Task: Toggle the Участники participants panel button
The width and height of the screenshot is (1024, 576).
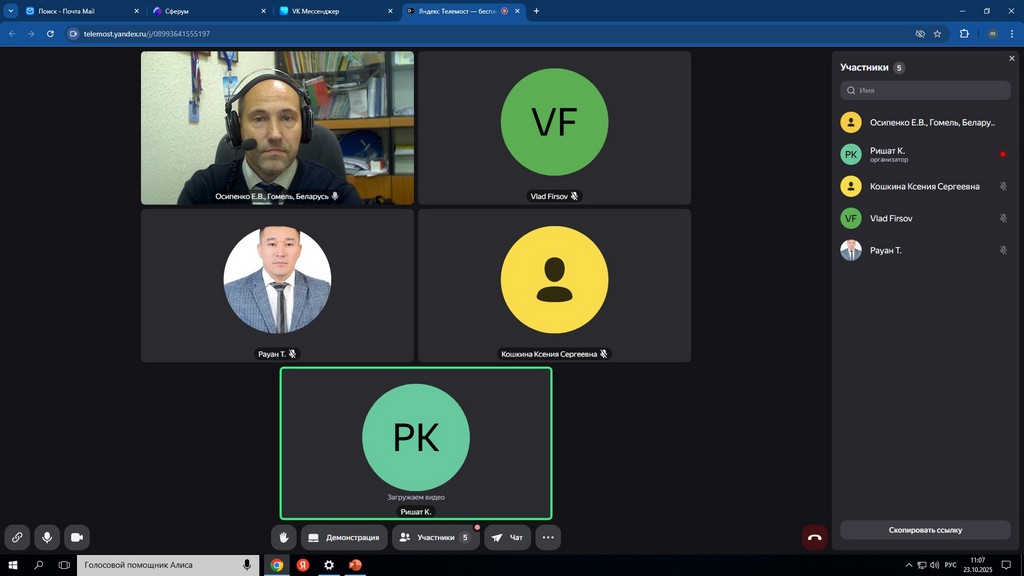Action: 435,537
